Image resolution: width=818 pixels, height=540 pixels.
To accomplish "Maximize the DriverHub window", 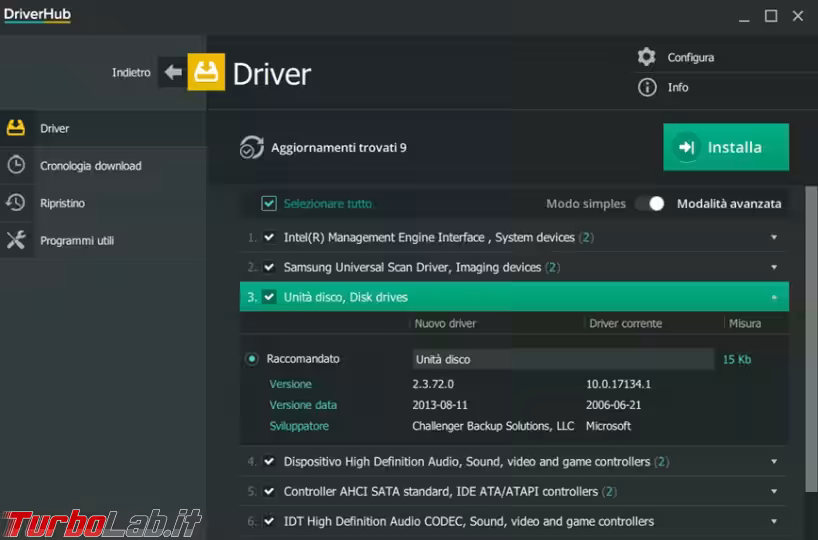I will [771, 16].
